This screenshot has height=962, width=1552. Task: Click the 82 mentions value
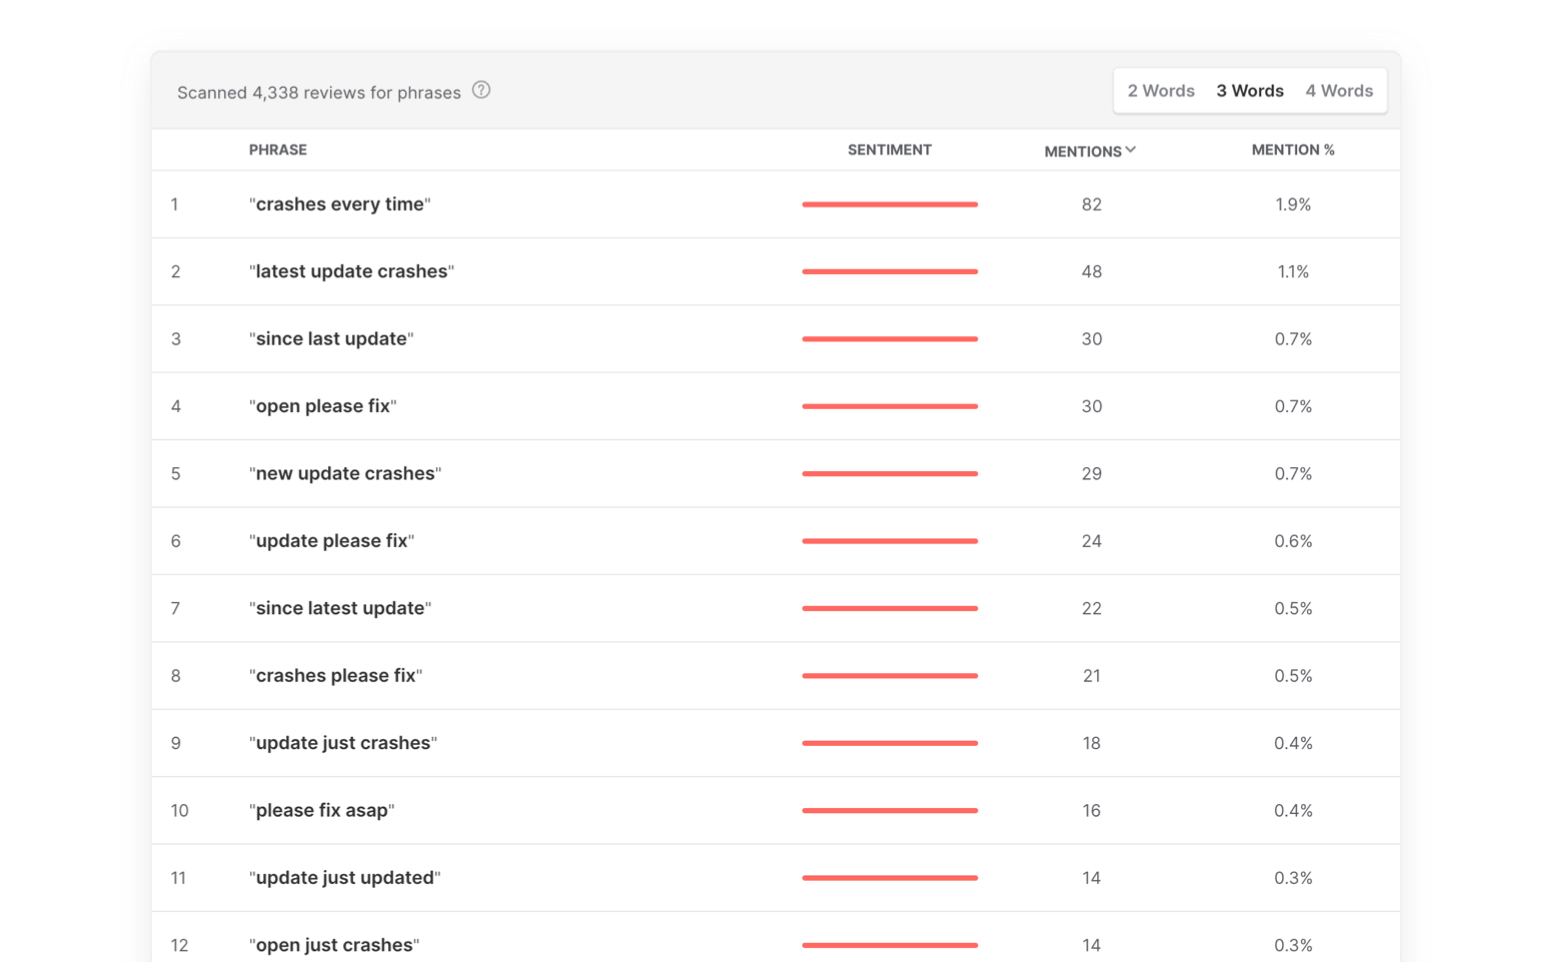pyautogui.click(x=1091, y=204)
